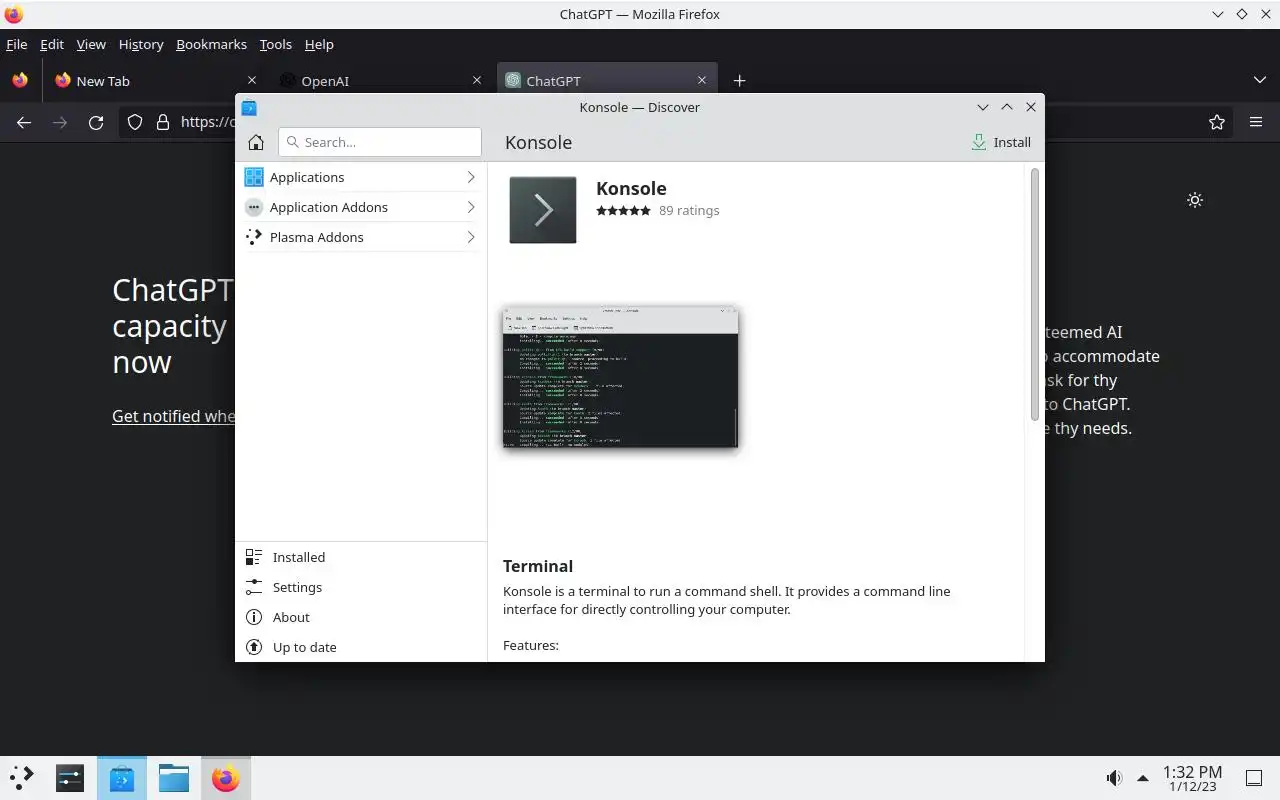Screen dimensions: 1280x800
Task: Open the Bookmarks menu
Action: pyautogui.click(x=211, y=44)
